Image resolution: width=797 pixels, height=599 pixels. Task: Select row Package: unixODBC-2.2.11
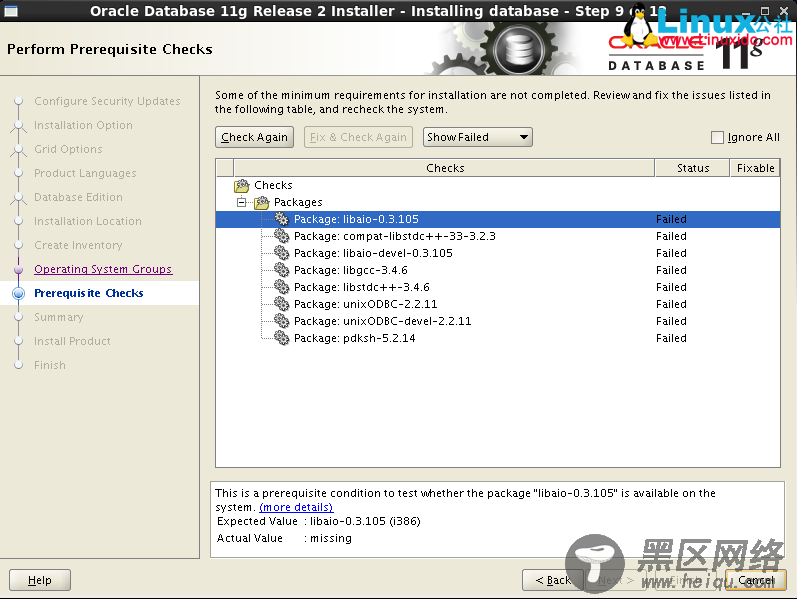(498, 304)
